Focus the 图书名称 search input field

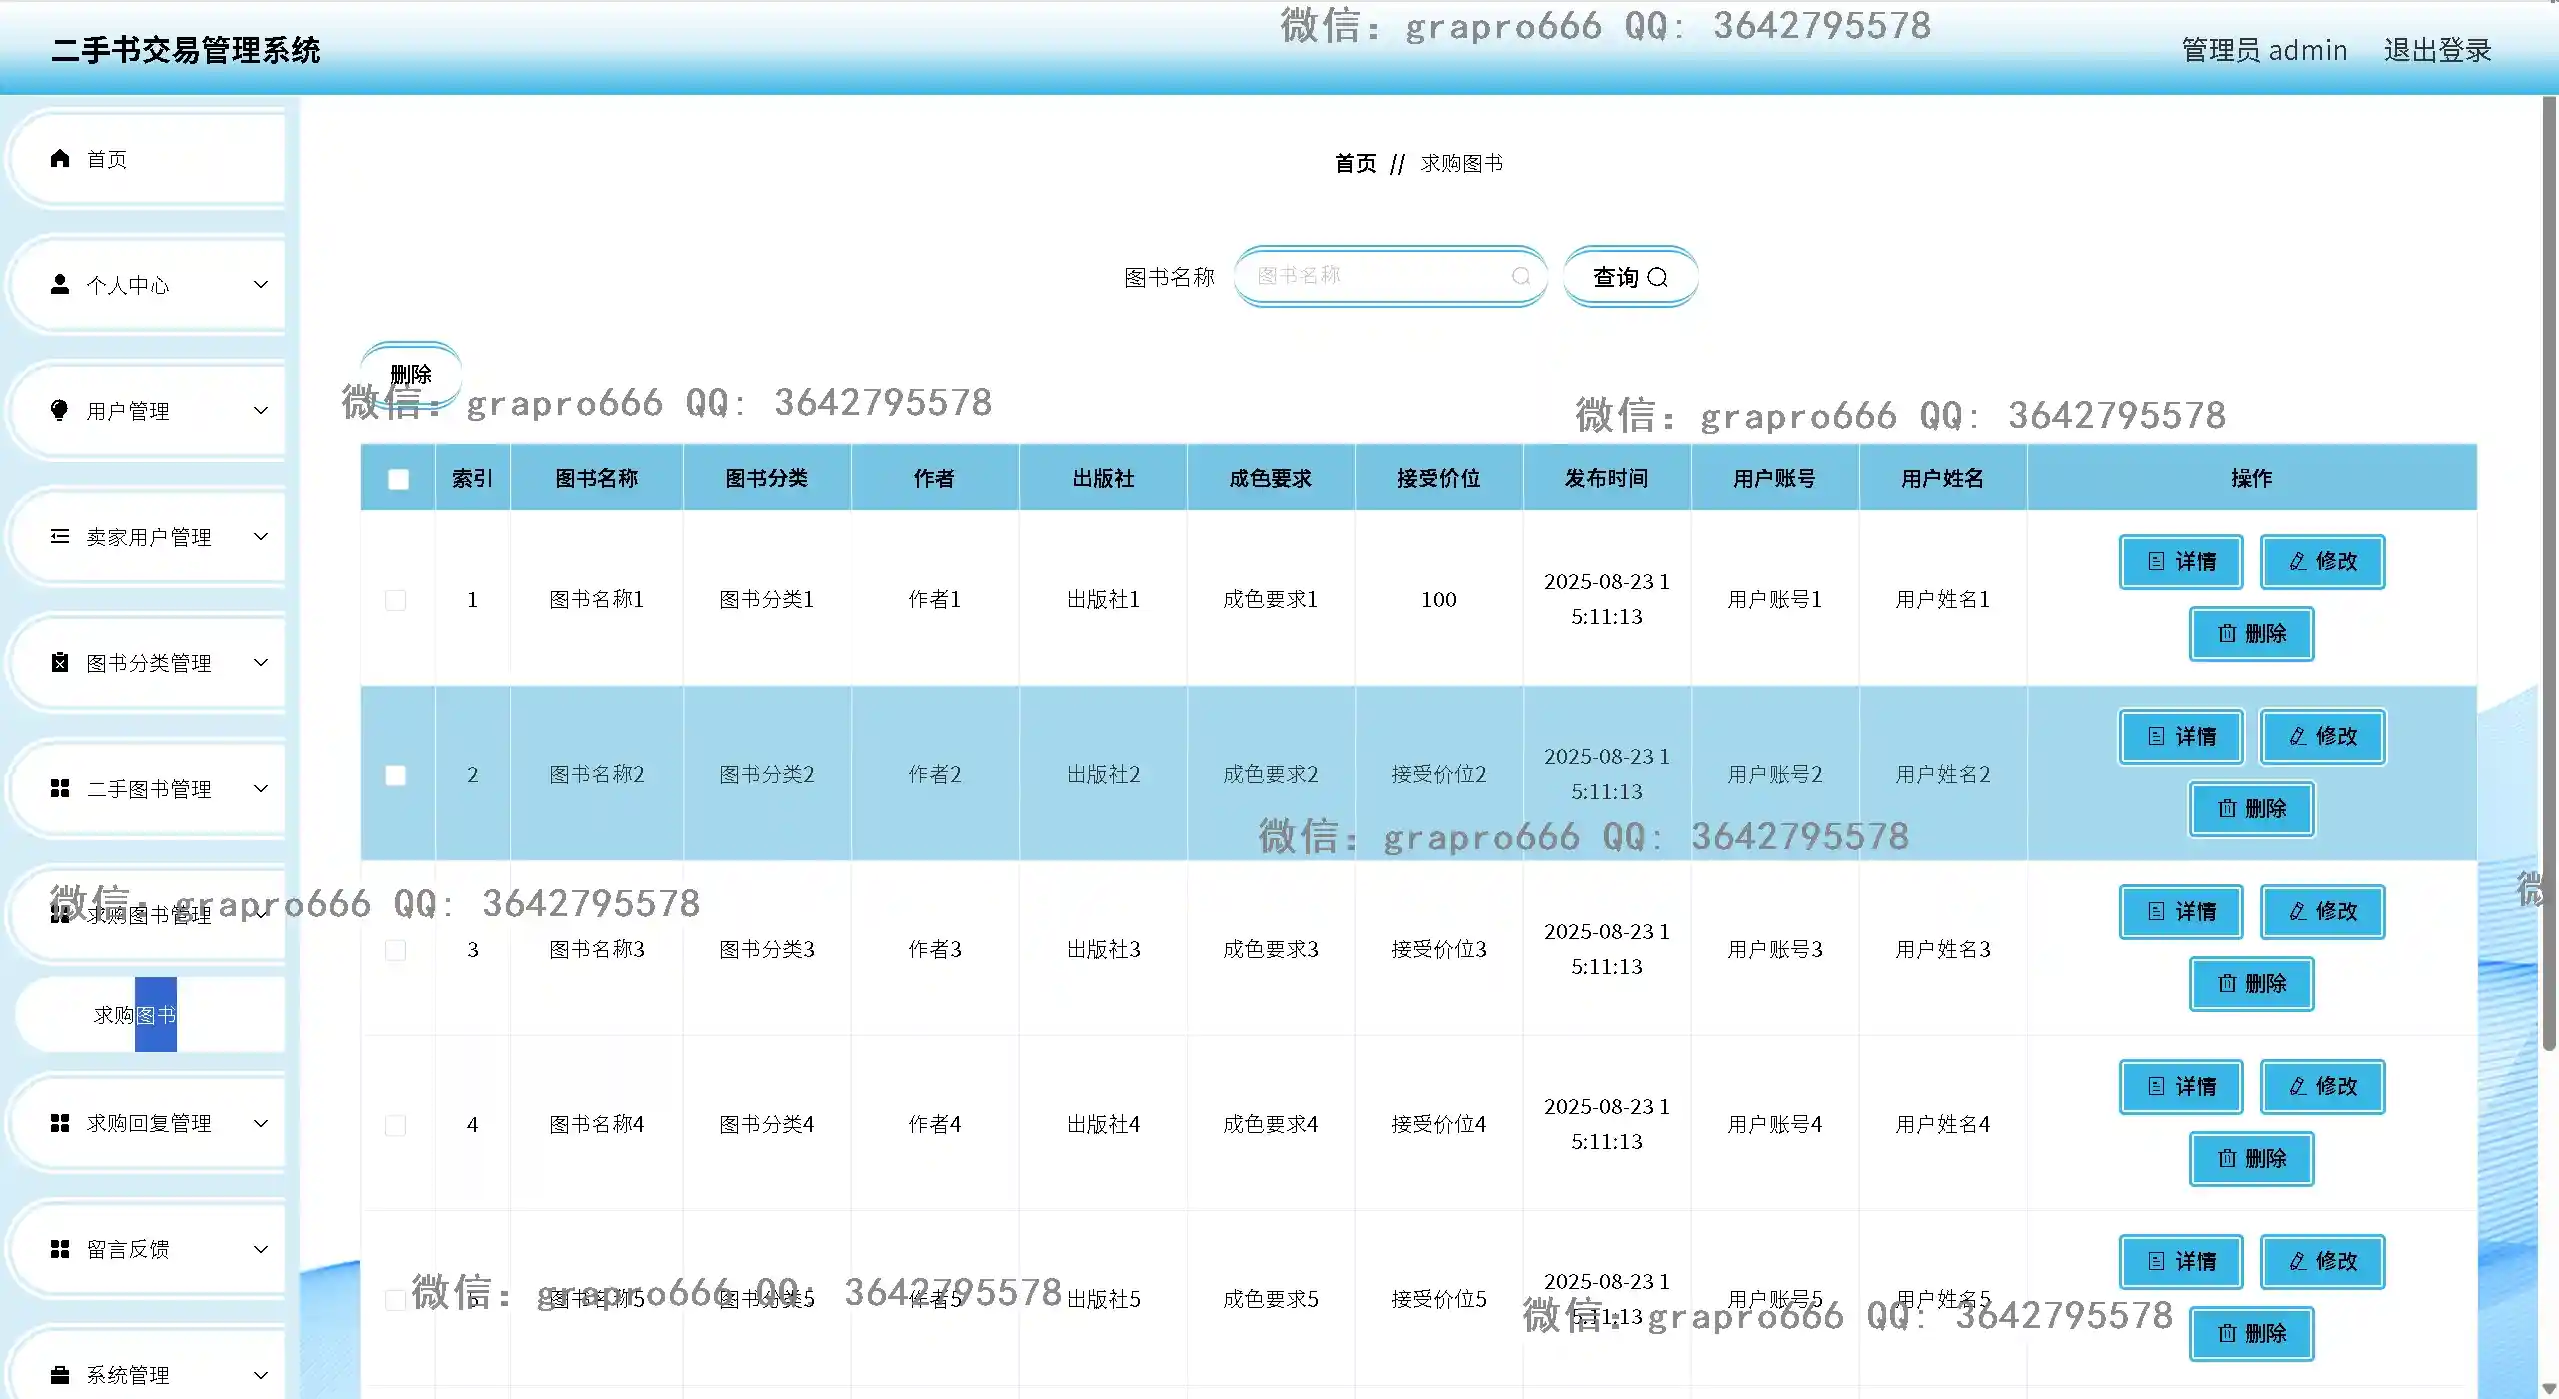point(1380,276)
